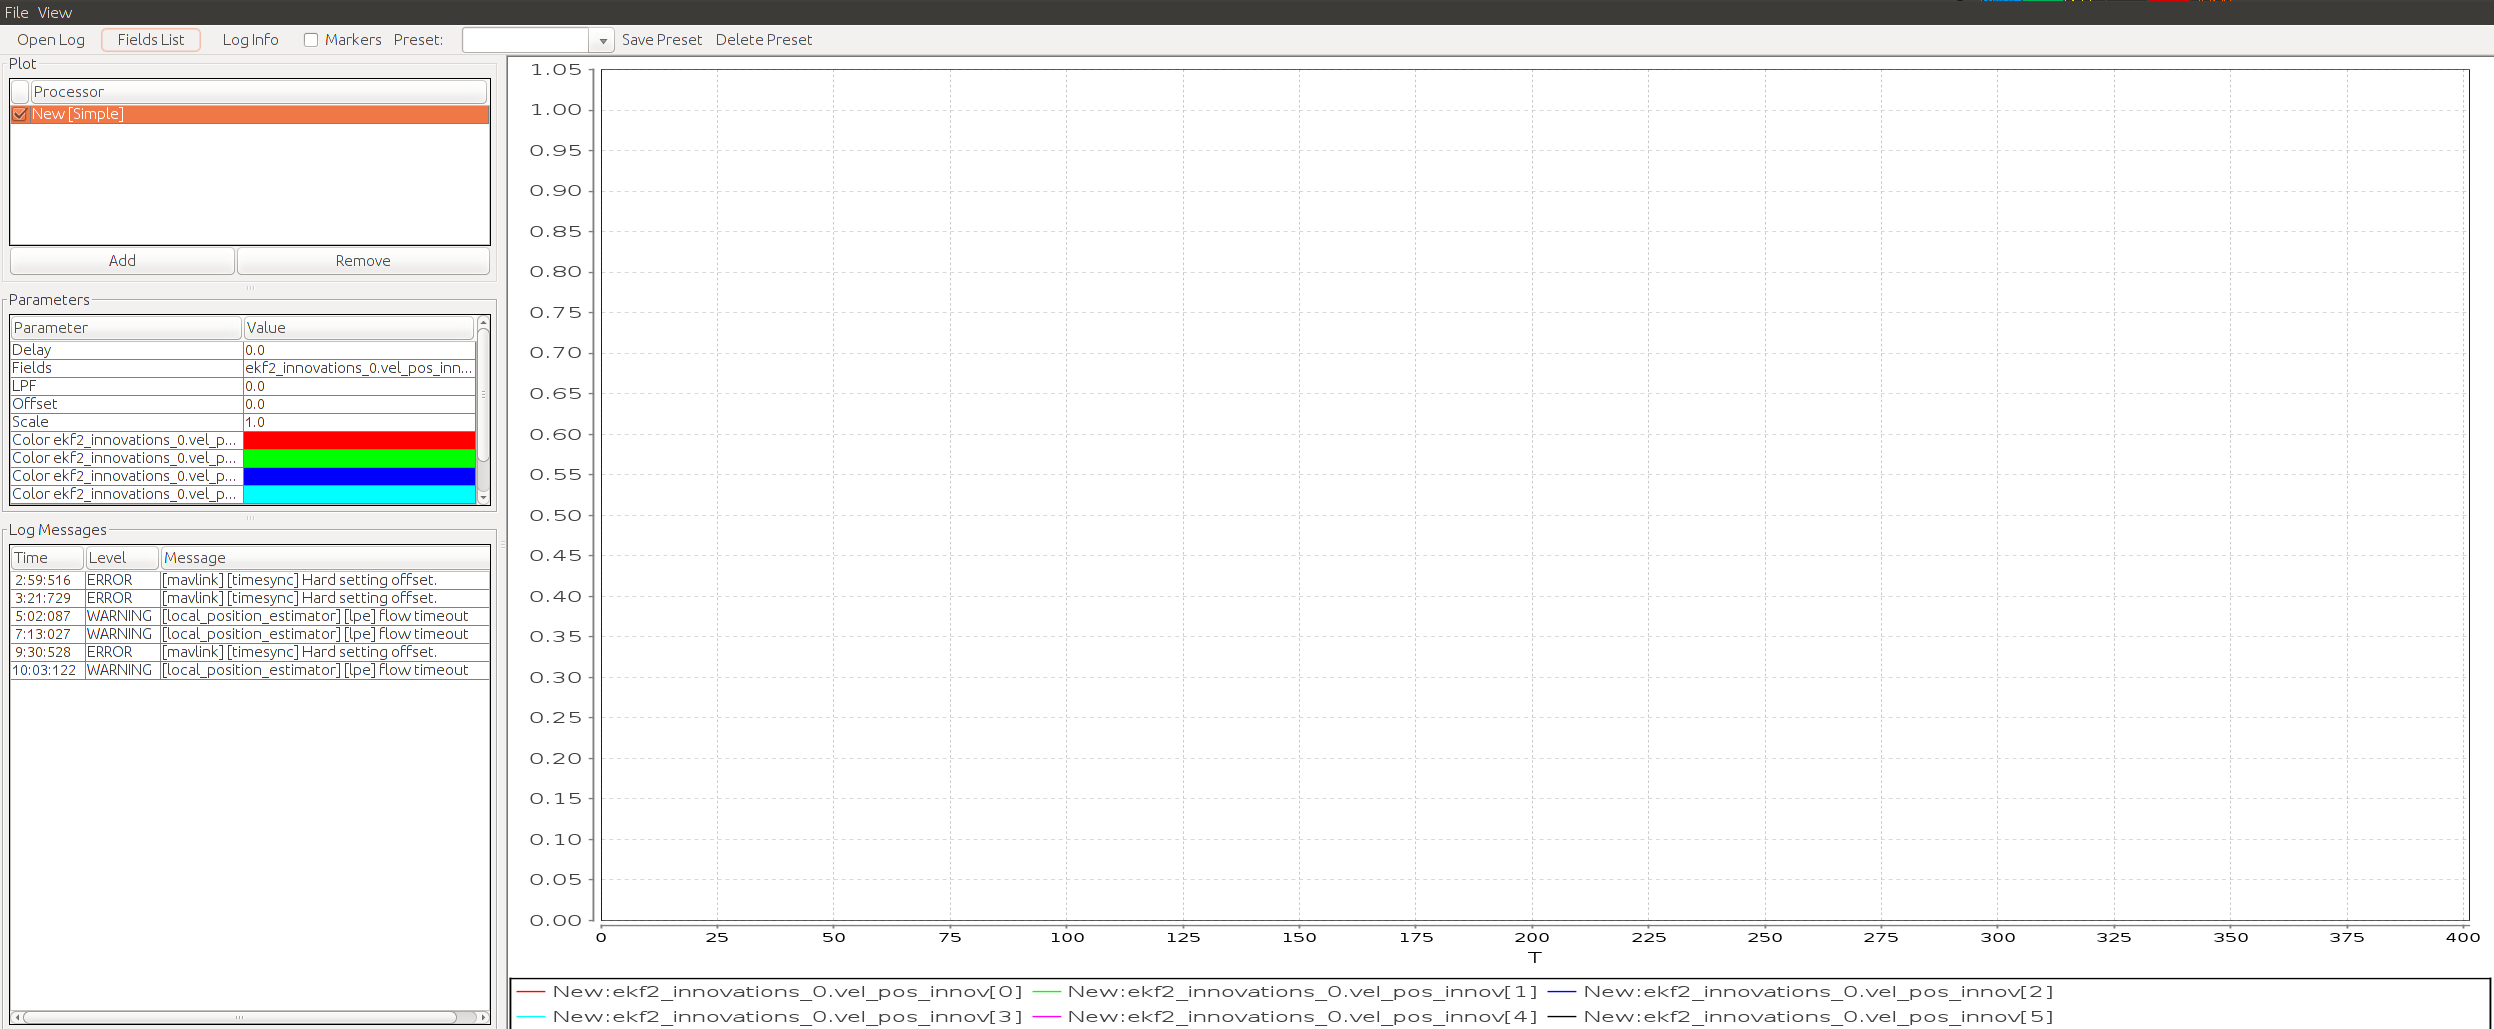Select the New [Simple] processor row
Image resolution: width=2494 pixels, height=1029 pixels.
pyautogui.click(x=250, y=114)
